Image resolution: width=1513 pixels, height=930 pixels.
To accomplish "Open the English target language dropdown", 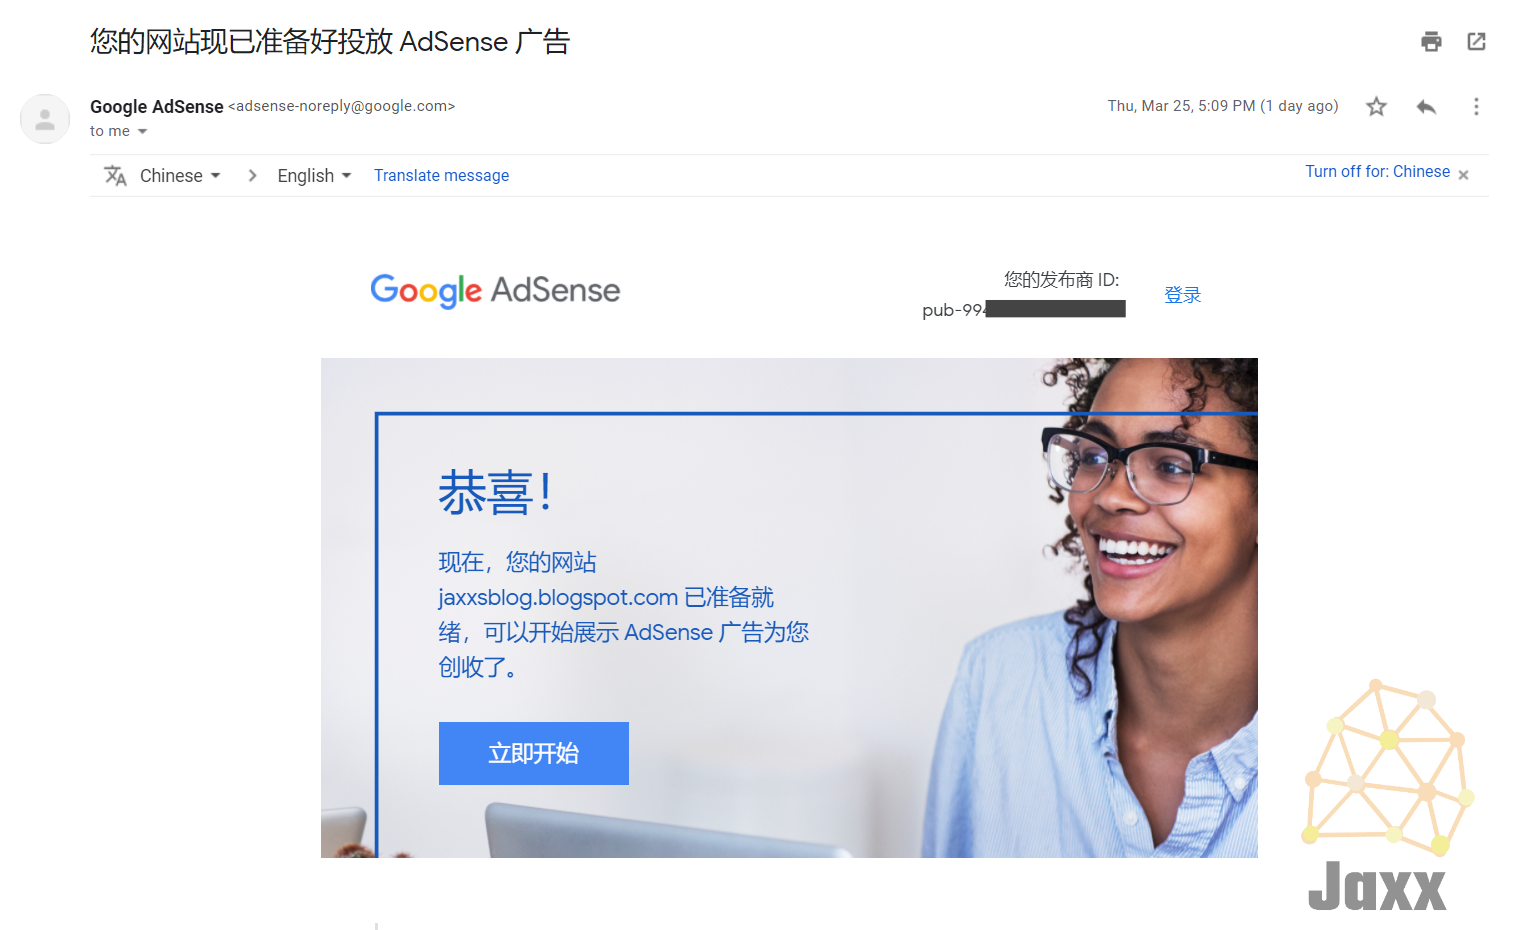I will tap(314, 176).
